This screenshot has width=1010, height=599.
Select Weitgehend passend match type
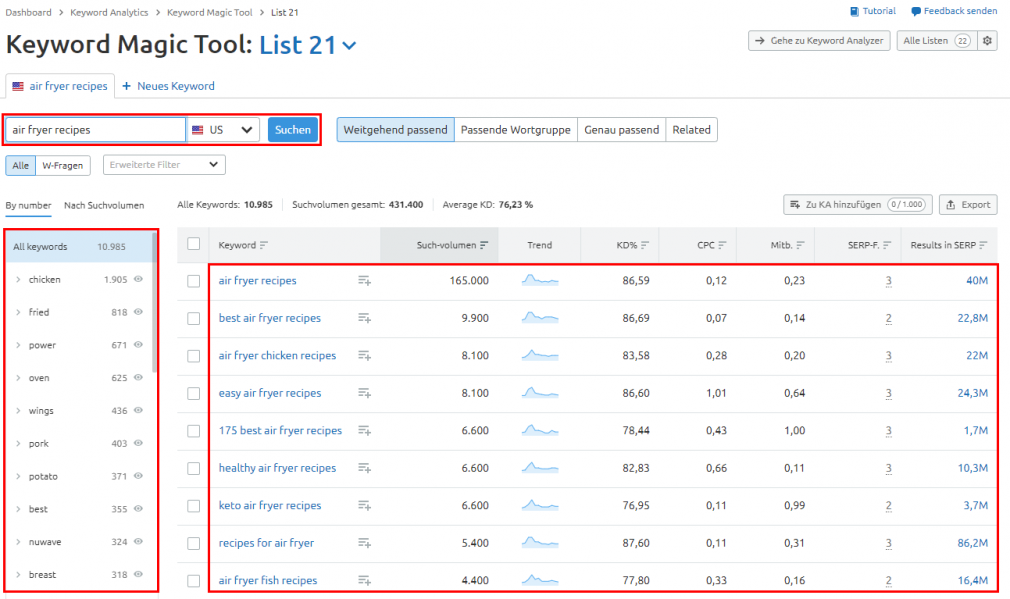(395, 129)
